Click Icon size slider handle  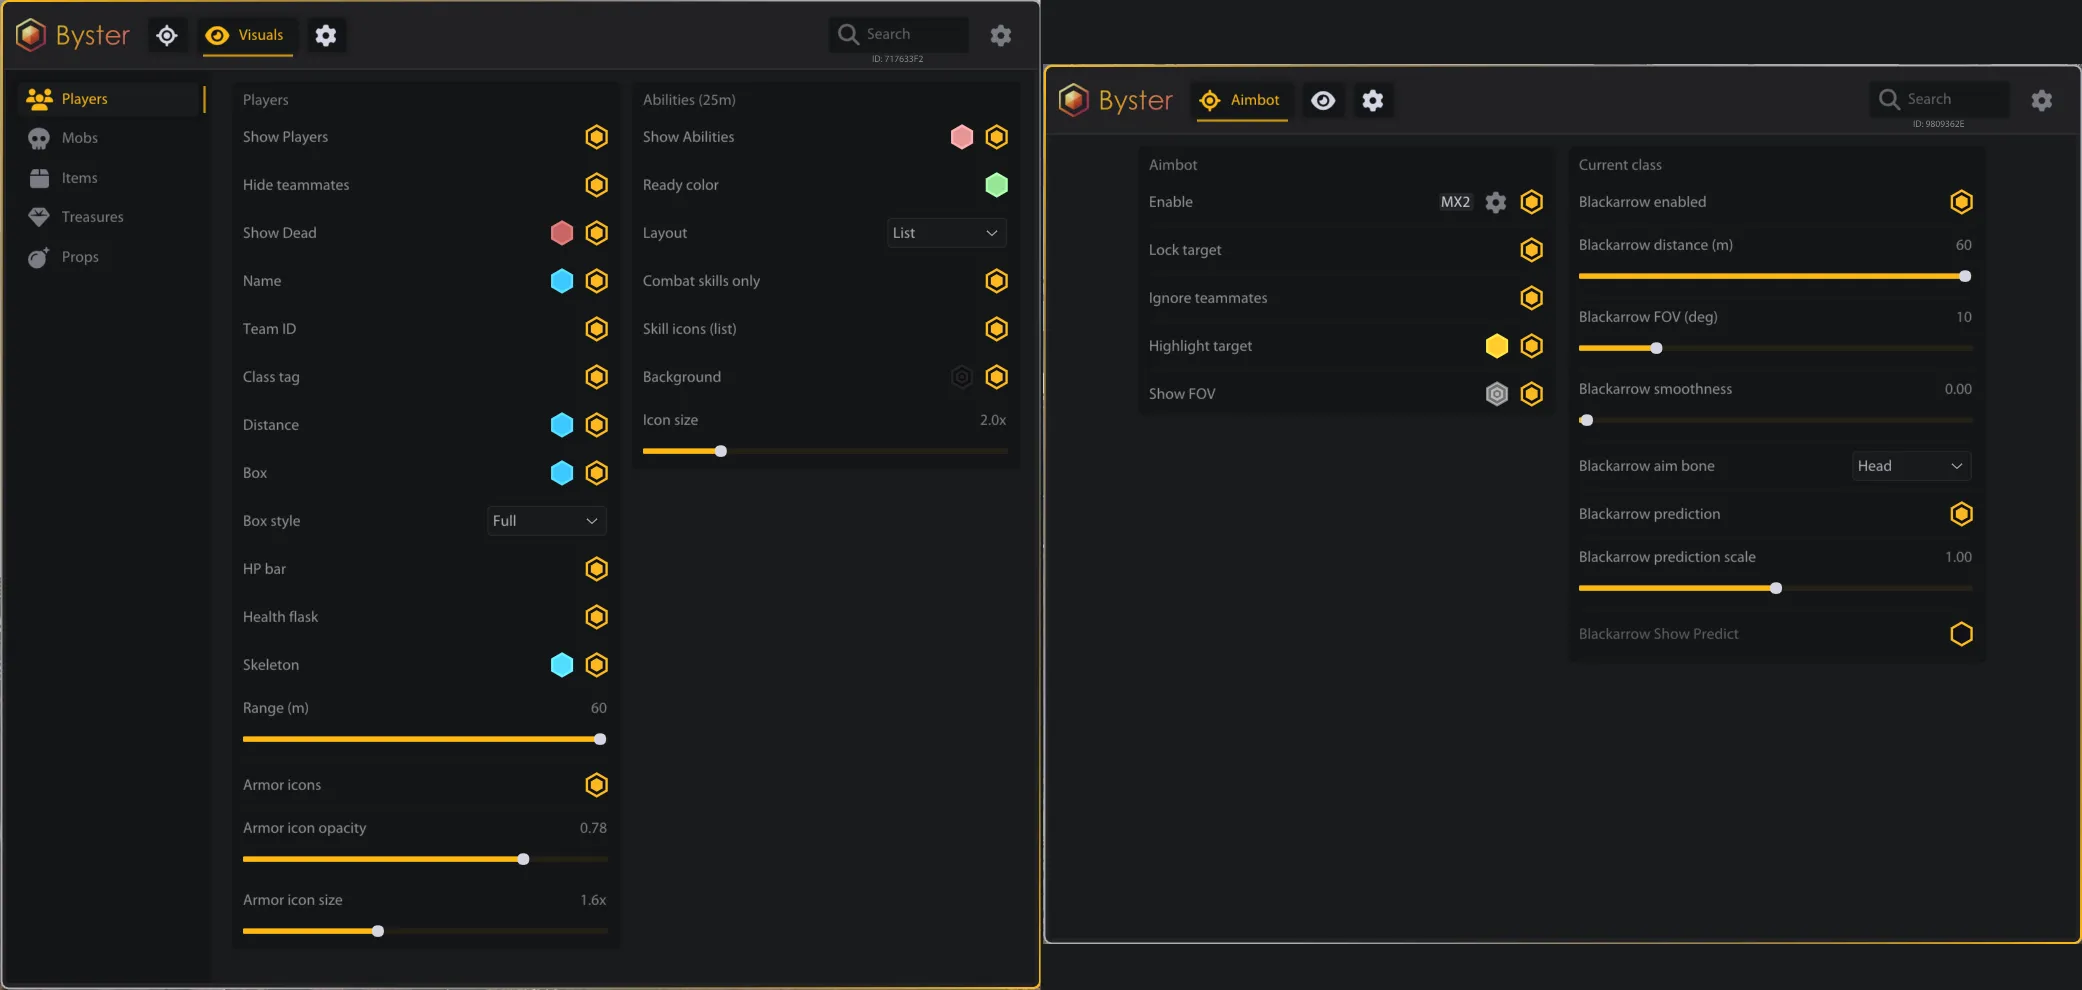pos(721,452)
